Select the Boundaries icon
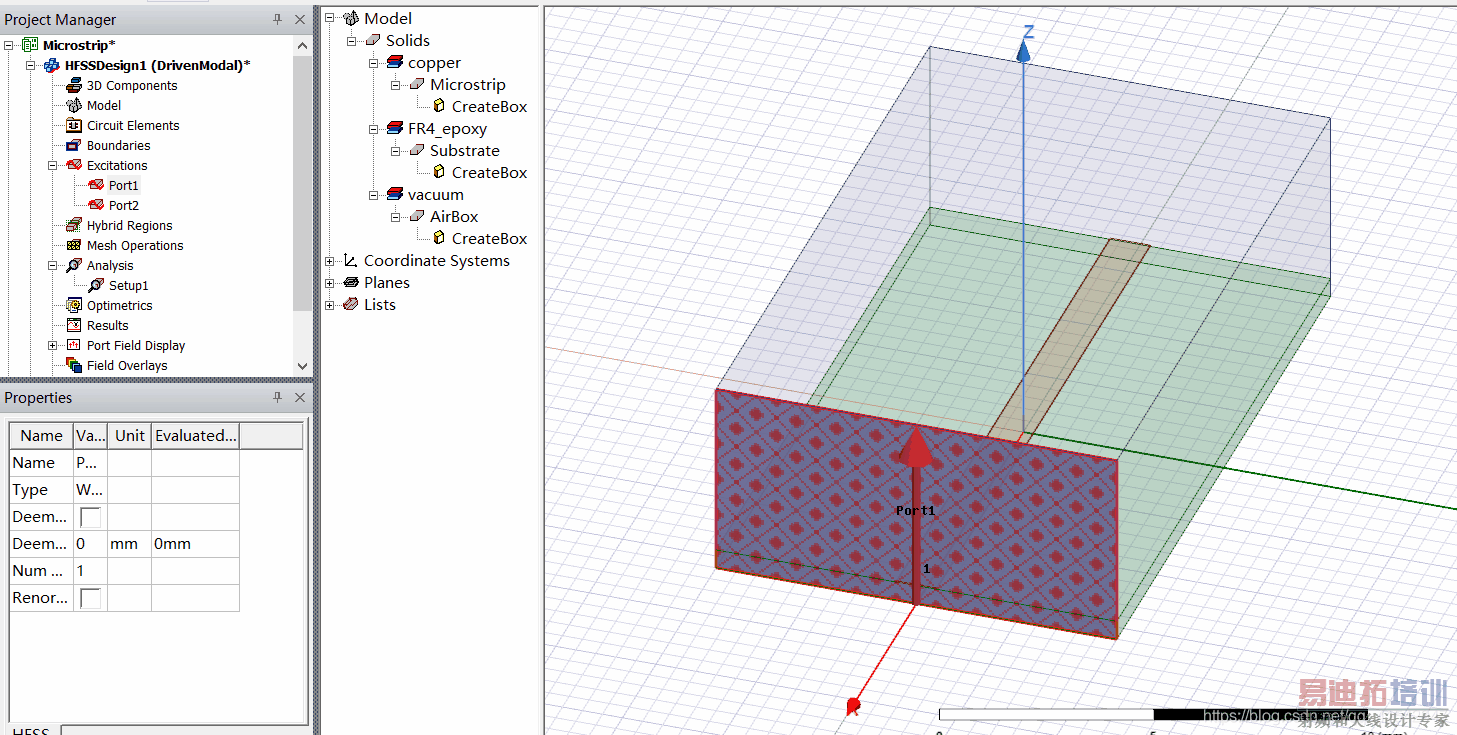Viewport: 1457px width, 735px height. (x=74, y=145)
